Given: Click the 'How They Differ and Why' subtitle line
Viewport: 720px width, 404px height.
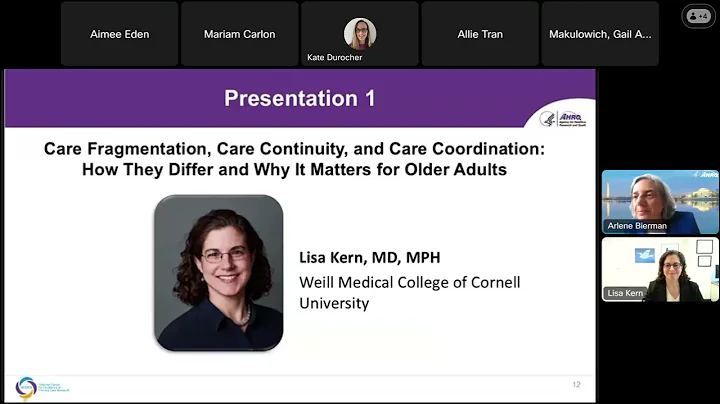Looking at the screenshot, I should [294, 169].
